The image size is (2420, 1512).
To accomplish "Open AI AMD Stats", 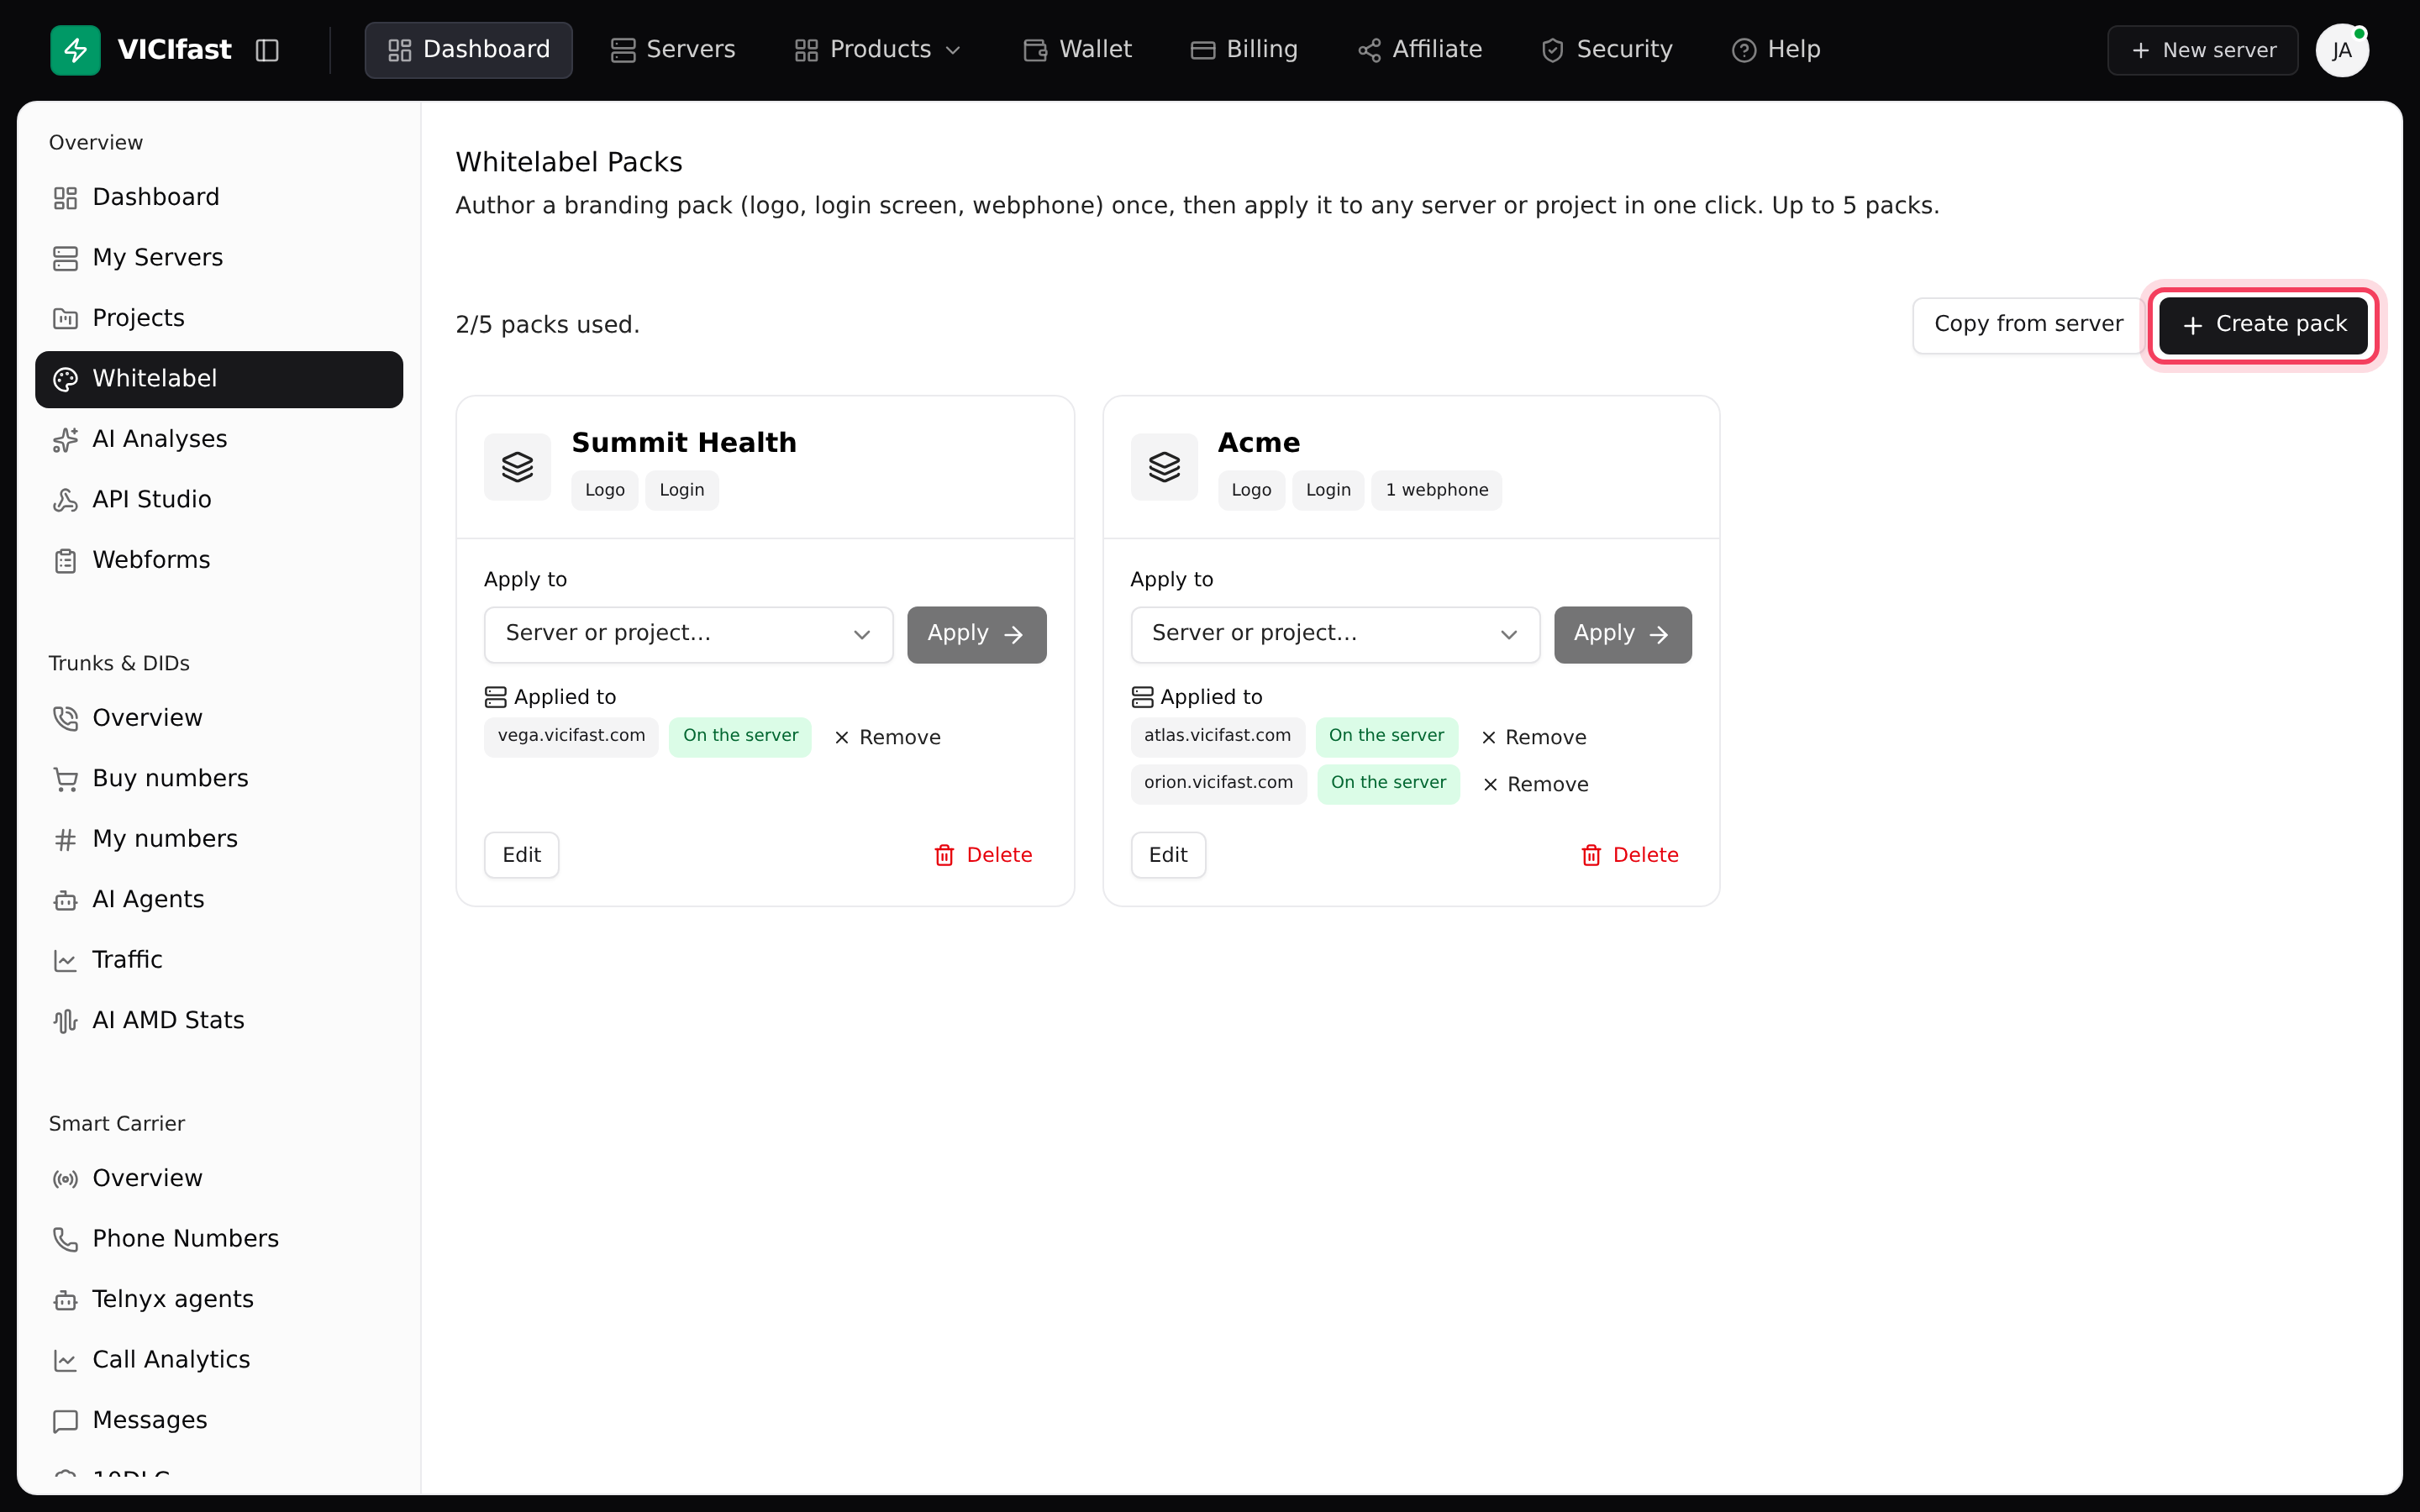I will pyautogui.click(x=219, y=1020).
